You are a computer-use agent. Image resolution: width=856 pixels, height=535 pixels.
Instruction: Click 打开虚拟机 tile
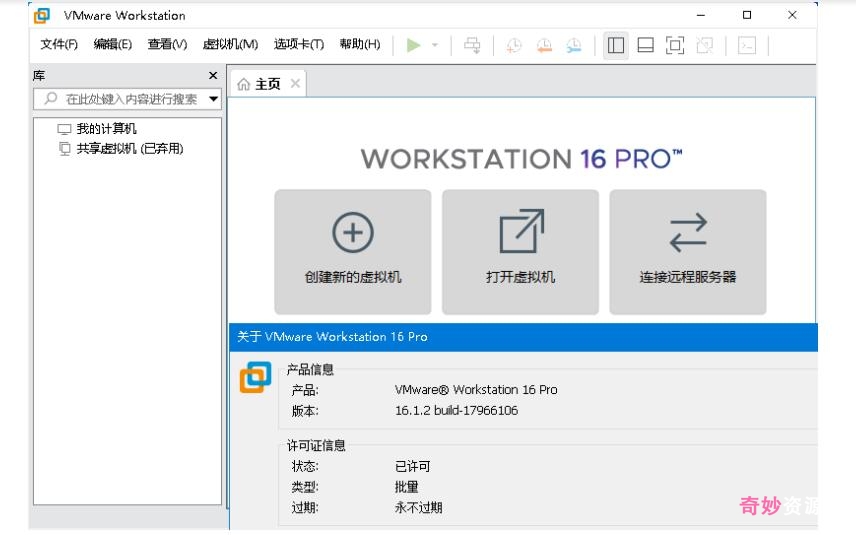click(520, 252)
